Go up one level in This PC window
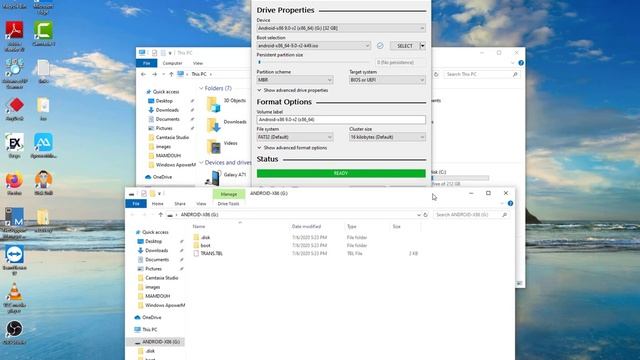Viewport: 640px width, 360px height. tap(171, 74)
